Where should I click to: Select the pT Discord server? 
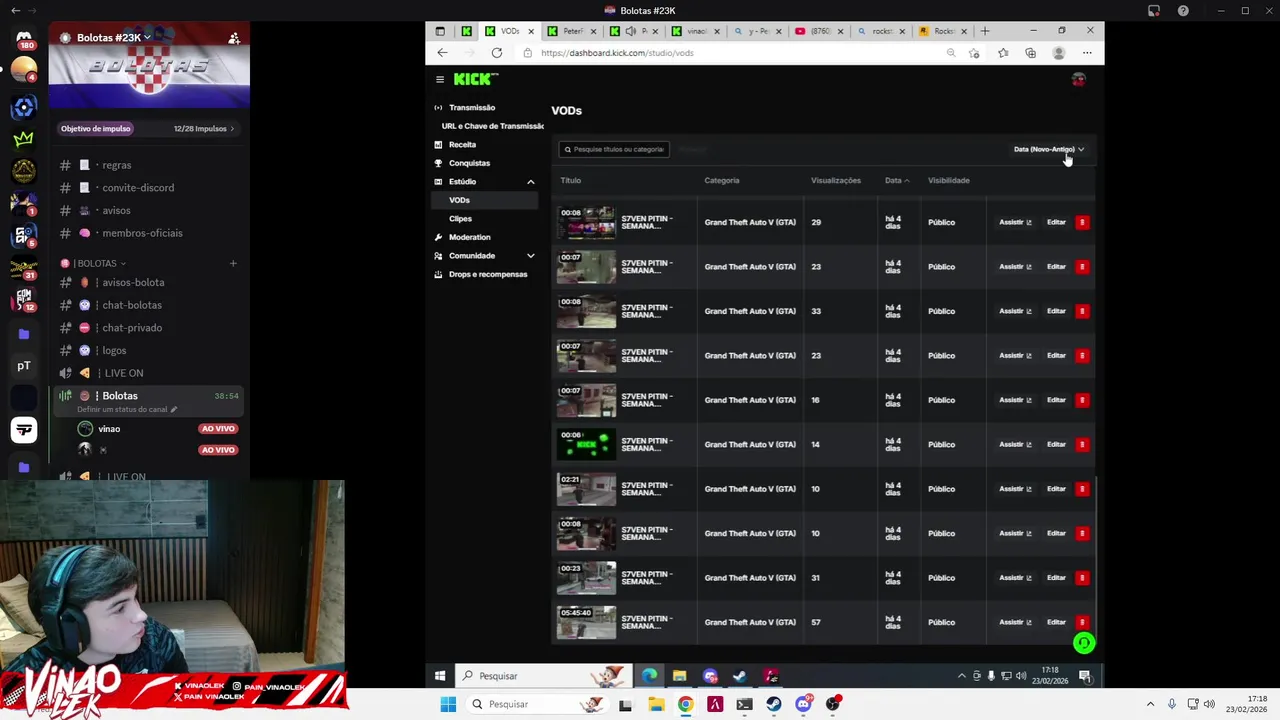24,366
